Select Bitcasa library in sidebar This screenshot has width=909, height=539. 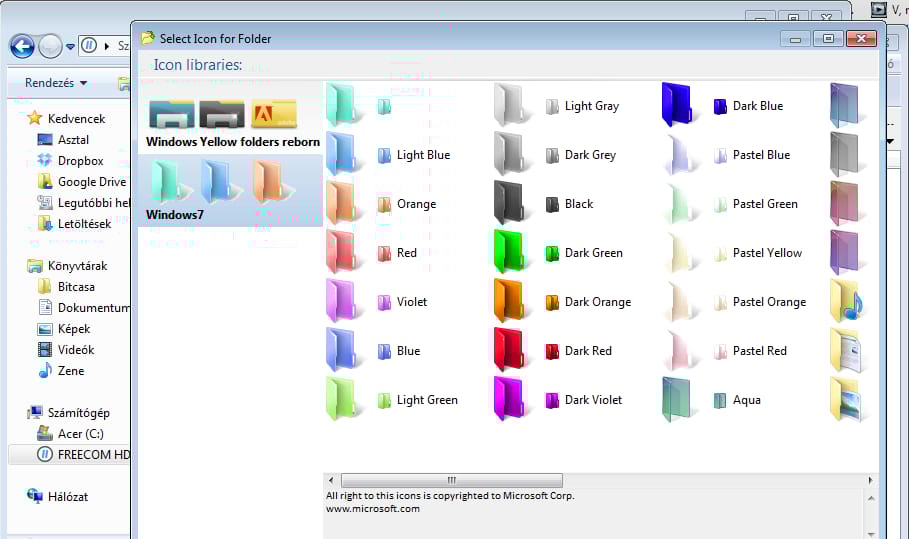66,287
